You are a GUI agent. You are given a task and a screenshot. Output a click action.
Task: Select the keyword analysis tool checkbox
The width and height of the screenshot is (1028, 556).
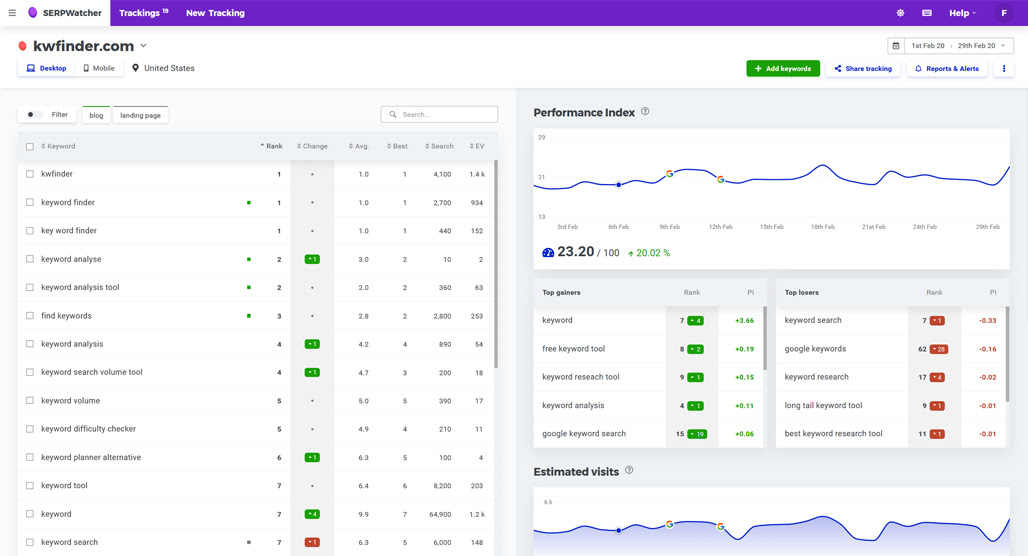point(30,287)
